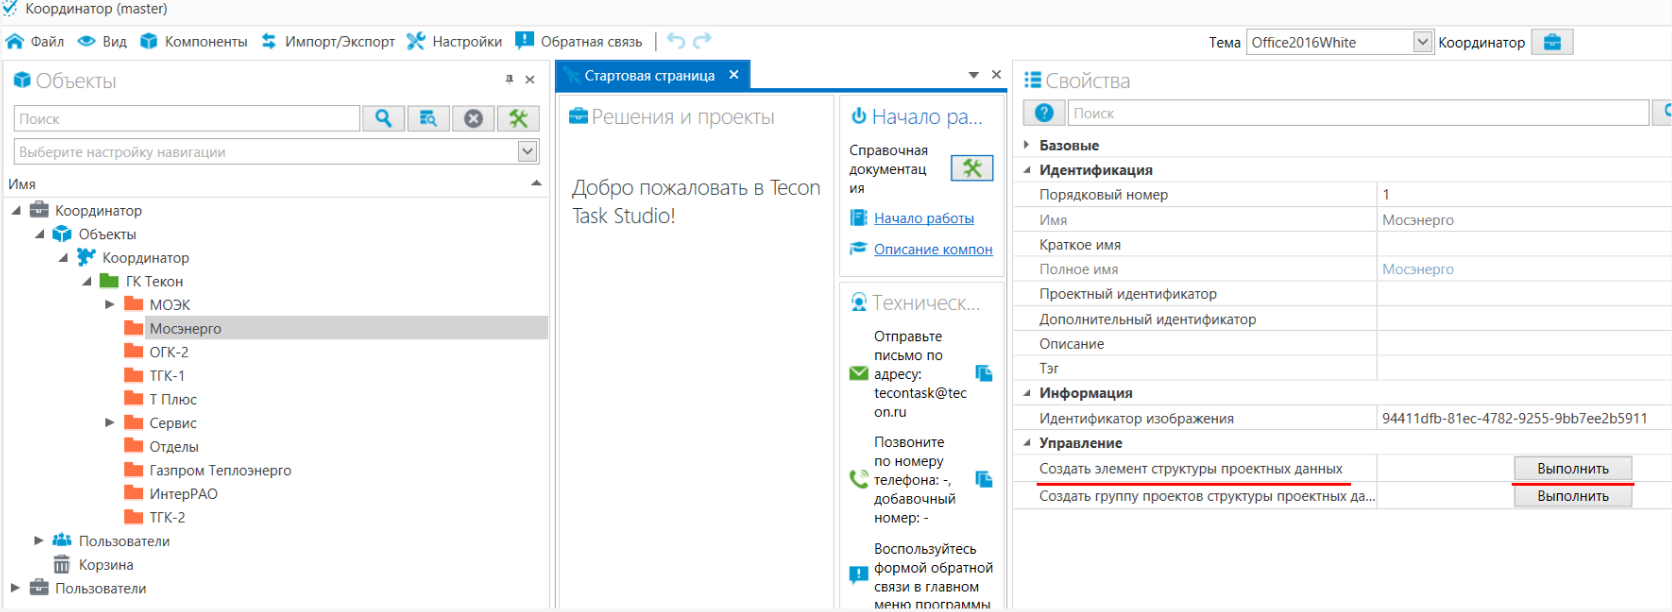Open the Импорт/Экспорт menu
Image resolution: width=1672 pixels, height=612 pixels.
click(328, 42)
